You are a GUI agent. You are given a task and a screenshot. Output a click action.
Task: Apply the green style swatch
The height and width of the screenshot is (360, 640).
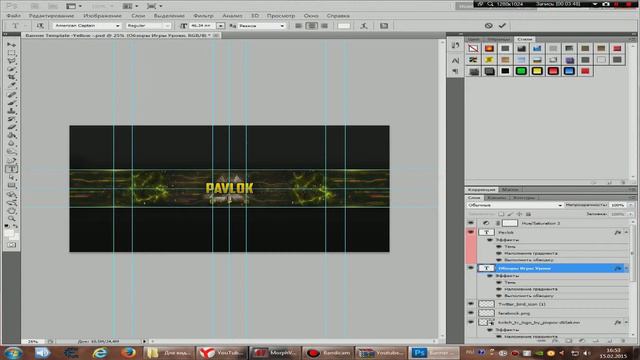pos(521,71)
